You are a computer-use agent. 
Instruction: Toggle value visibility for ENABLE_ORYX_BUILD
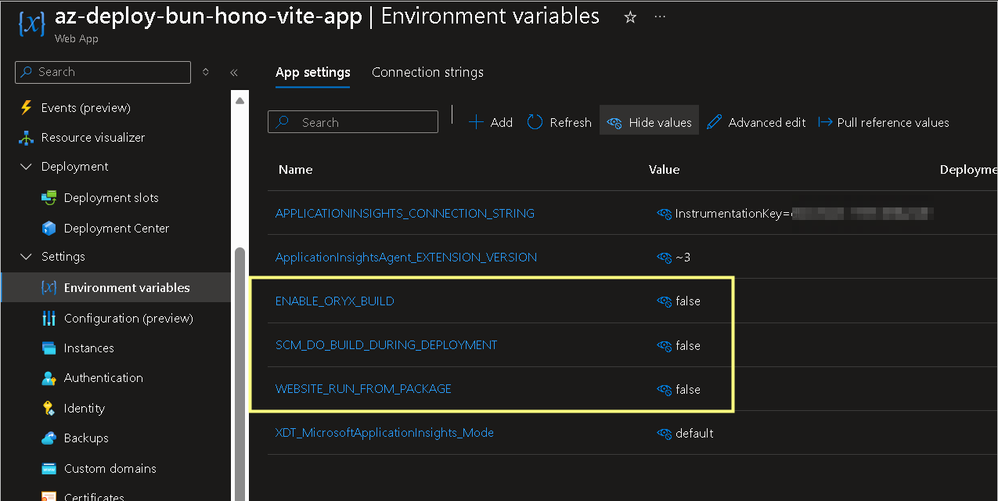663,301
